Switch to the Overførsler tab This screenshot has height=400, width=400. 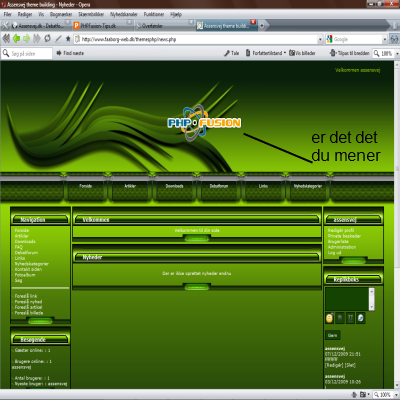pyautogui.click(x=165, y=26)
